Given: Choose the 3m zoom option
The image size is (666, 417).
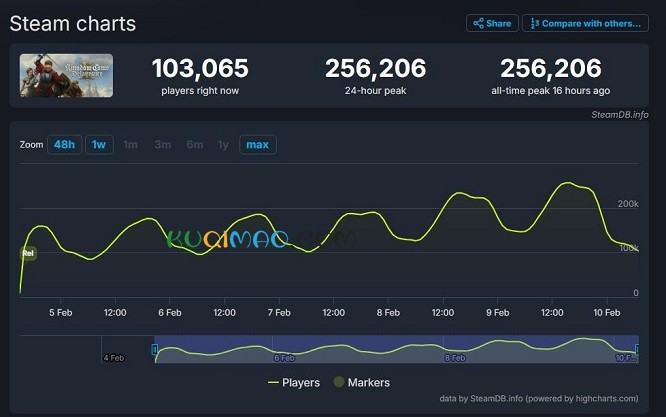Looking at the screenshot, I should click(x=163, y=145).
